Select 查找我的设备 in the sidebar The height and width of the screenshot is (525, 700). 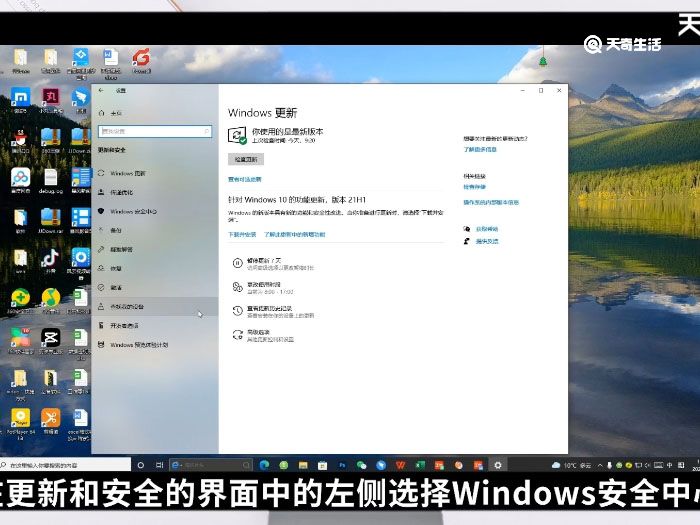pyautogui.click(x=155, y=307)
